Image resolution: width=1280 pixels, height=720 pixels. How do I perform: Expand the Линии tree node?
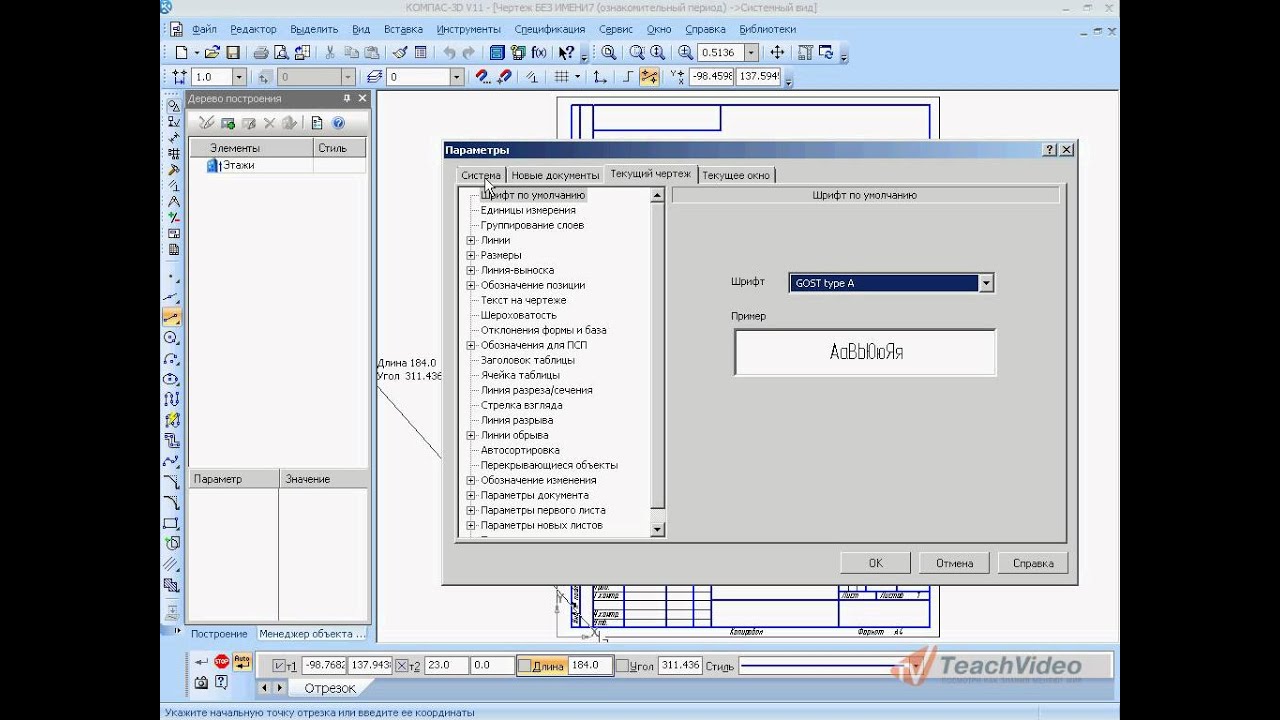[x=471, y=240]
